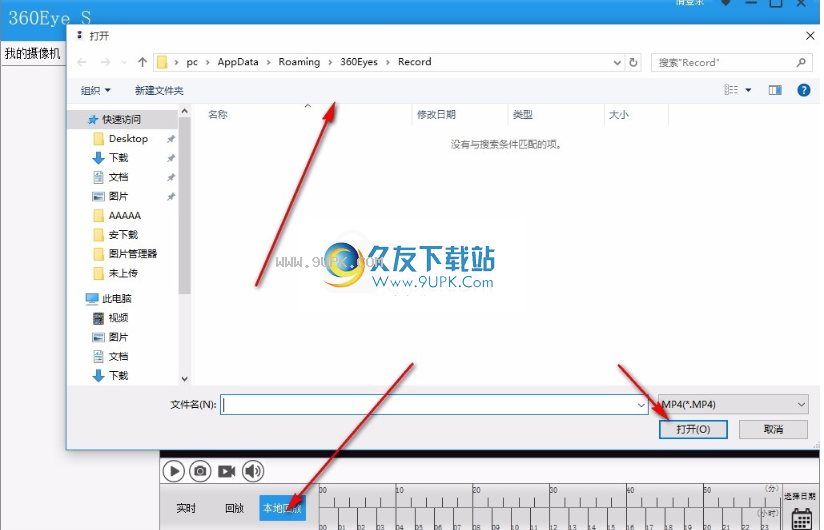Open 图片 under 此电脑
824x530 pixels.
click(x=119, y=337)
